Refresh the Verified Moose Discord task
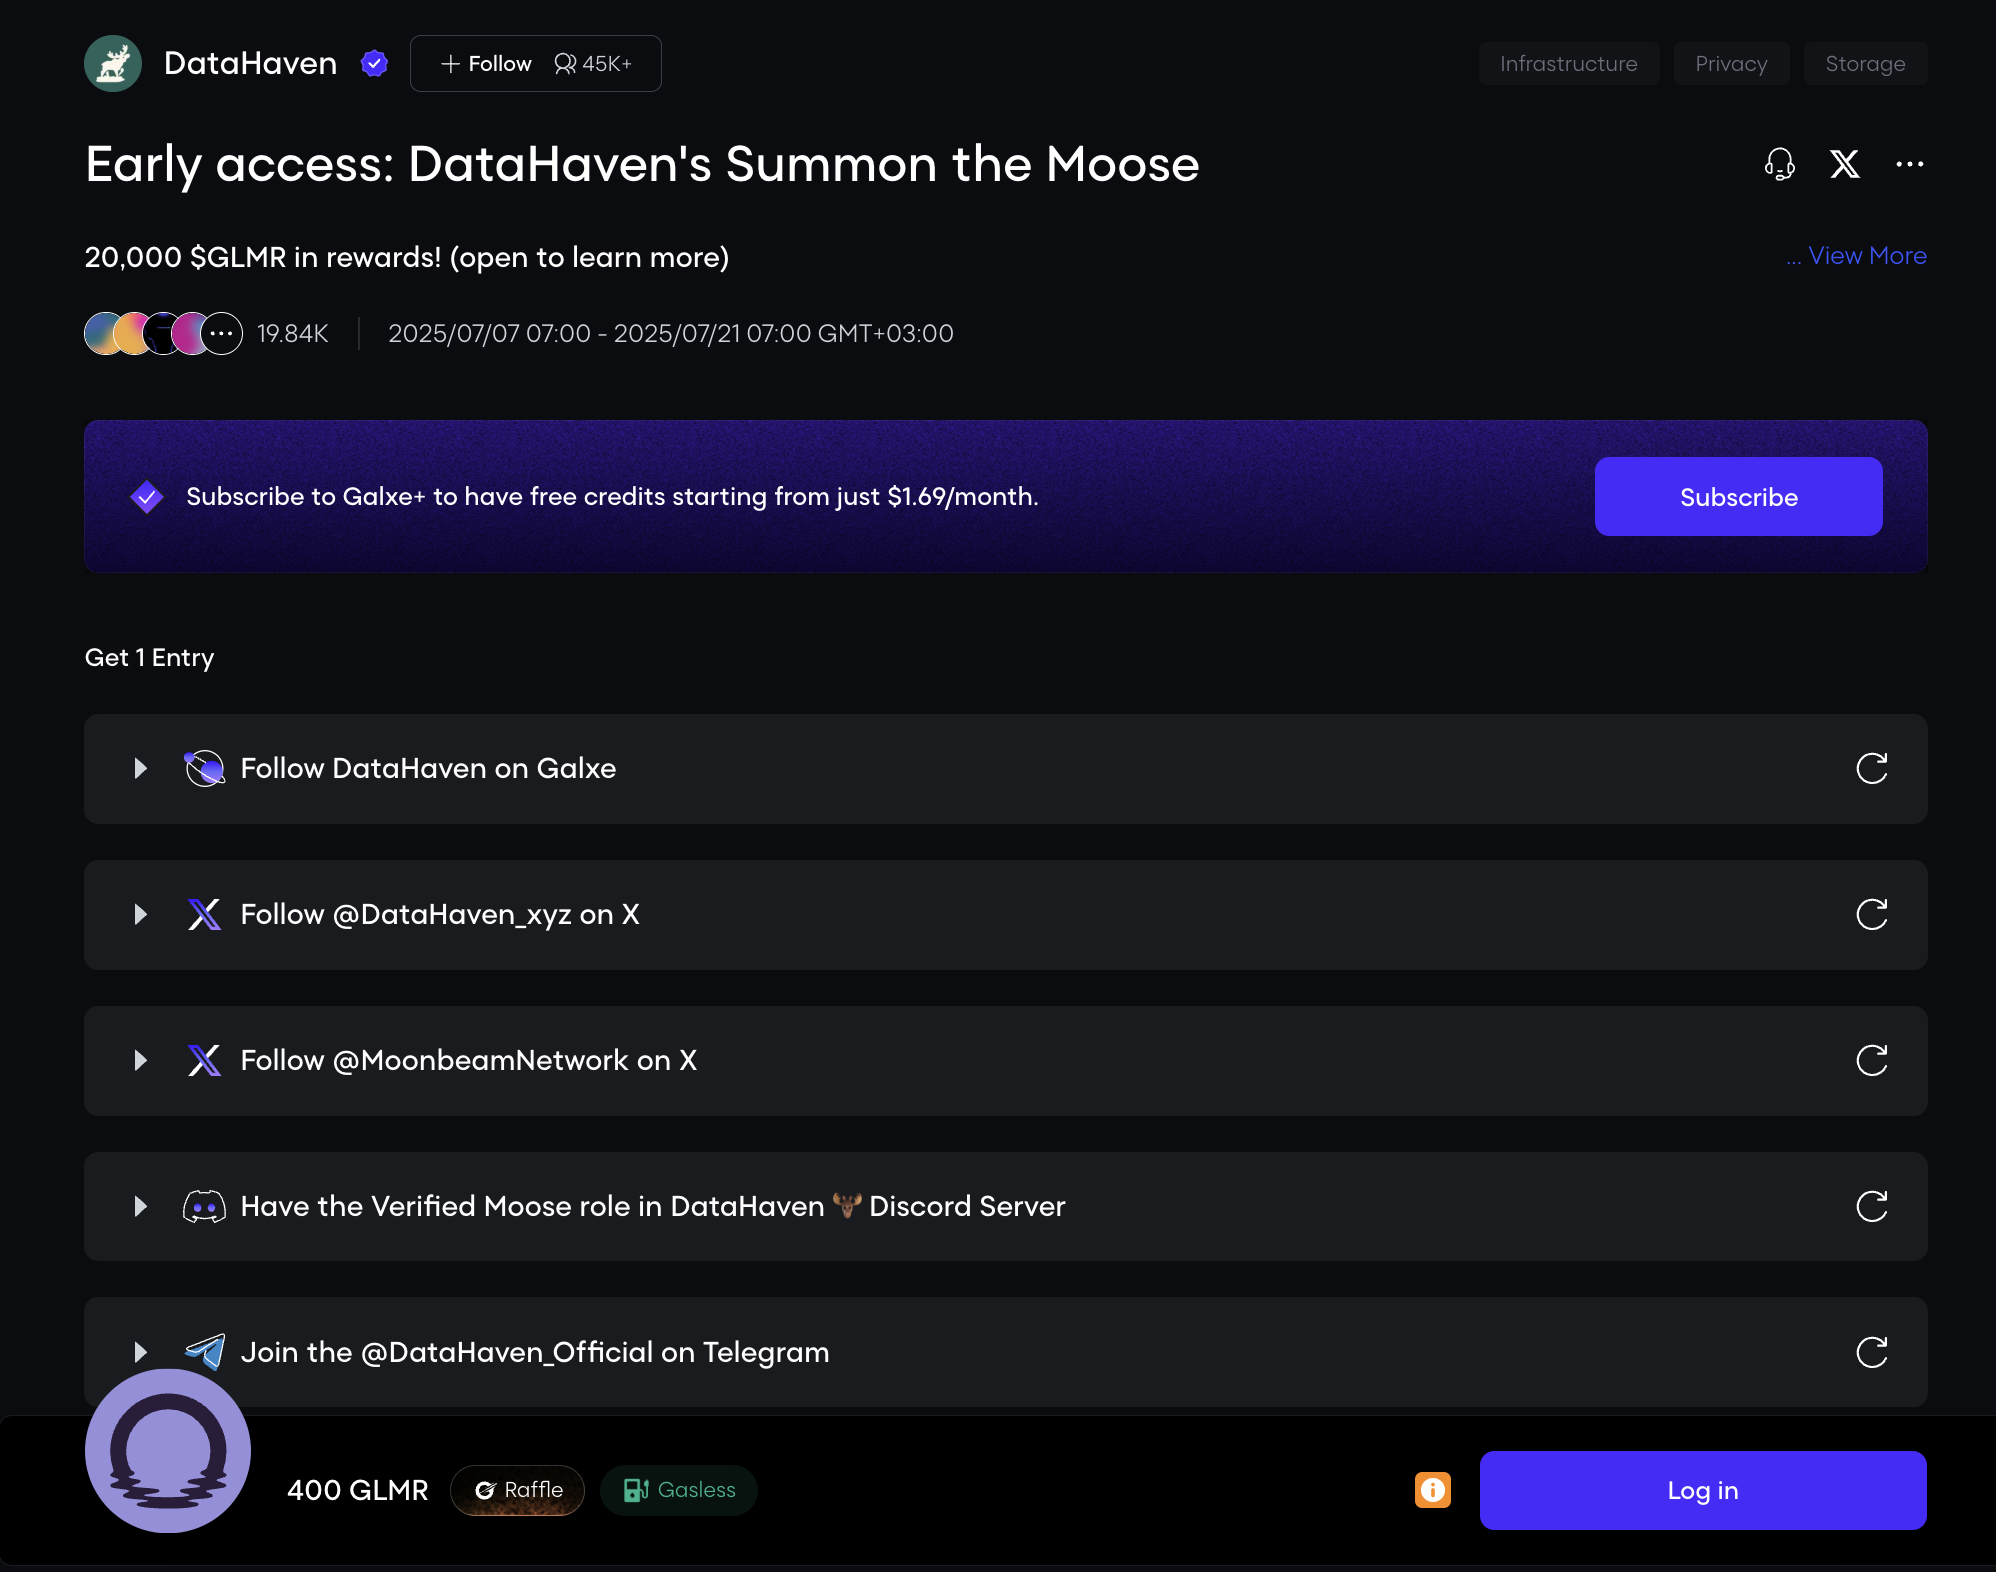 pos(1871,1206)
